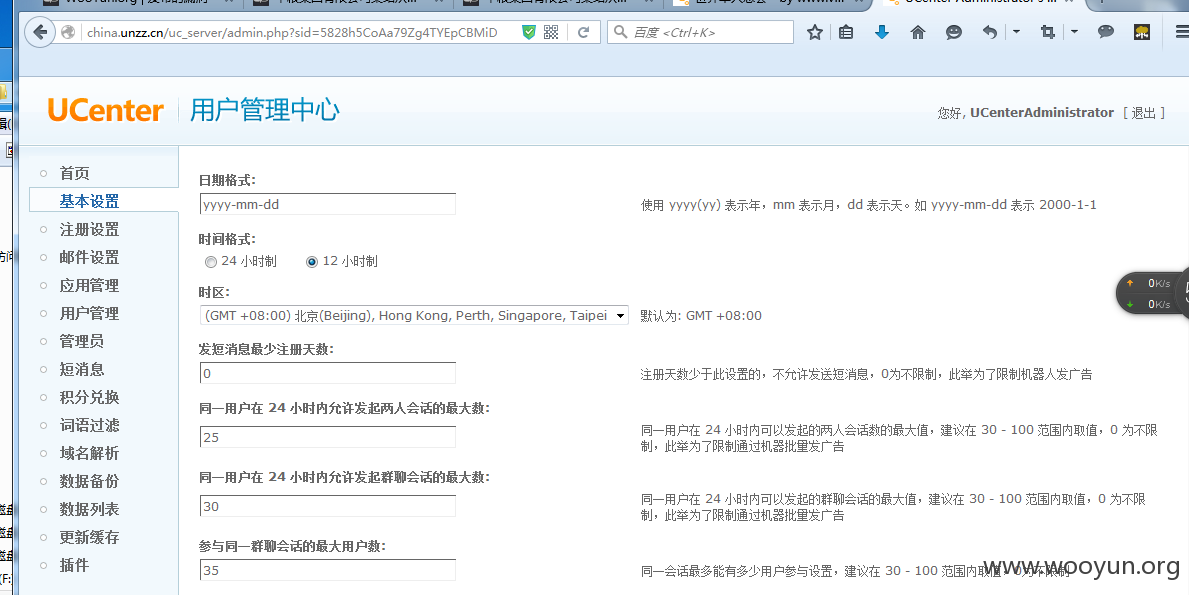Expand the screenshot tool dropdown arrow
Viewport: 1189px width, 595px height.
(1074, 32)
